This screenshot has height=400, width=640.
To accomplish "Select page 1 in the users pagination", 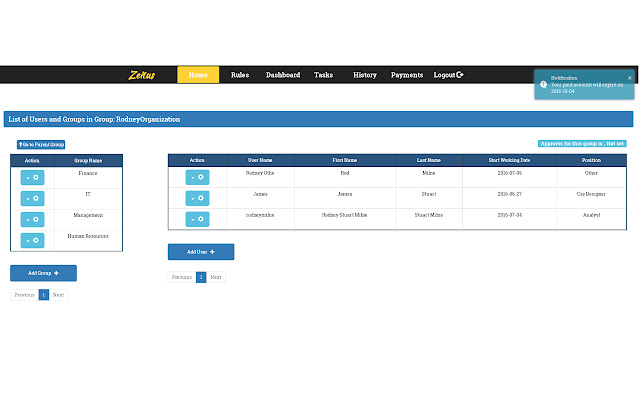I will pos(201,277).
